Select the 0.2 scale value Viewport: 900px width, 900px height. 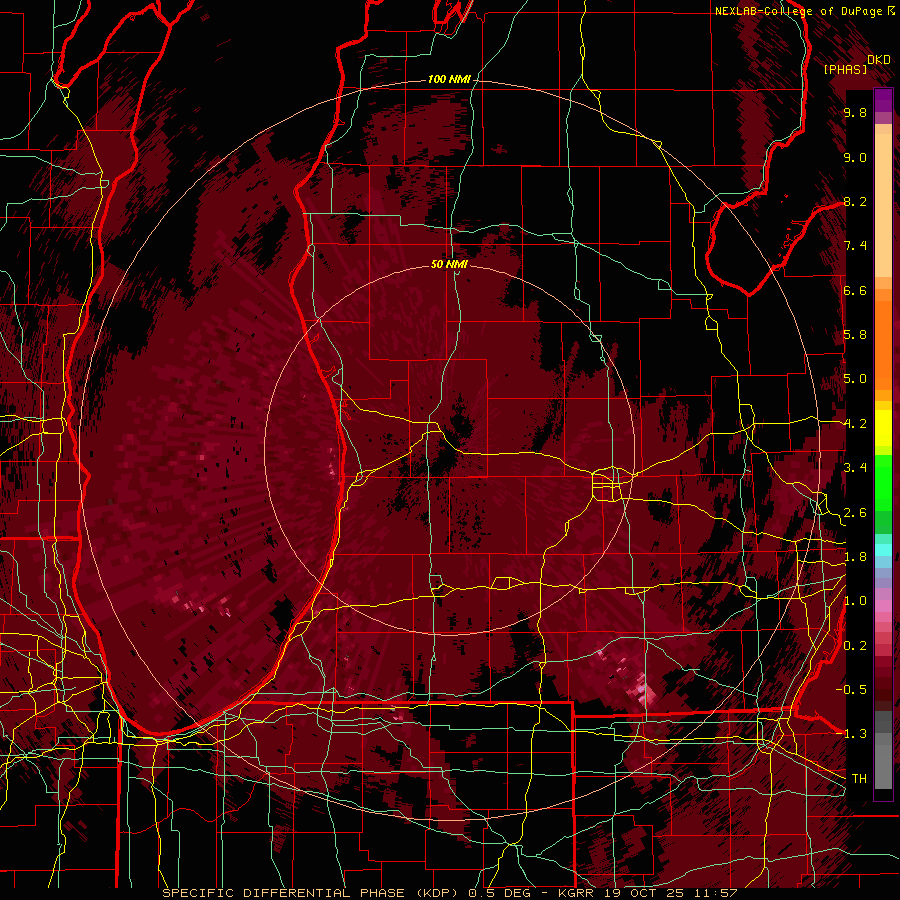[855, 646]
